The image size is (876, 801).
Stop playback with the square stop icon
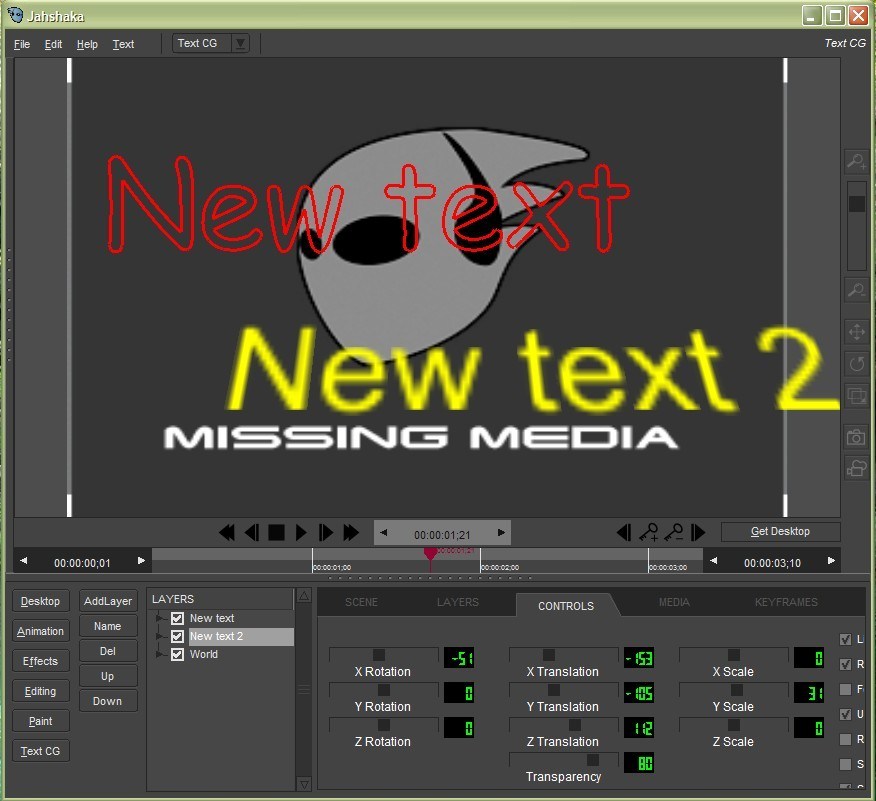tap(277, 532)
